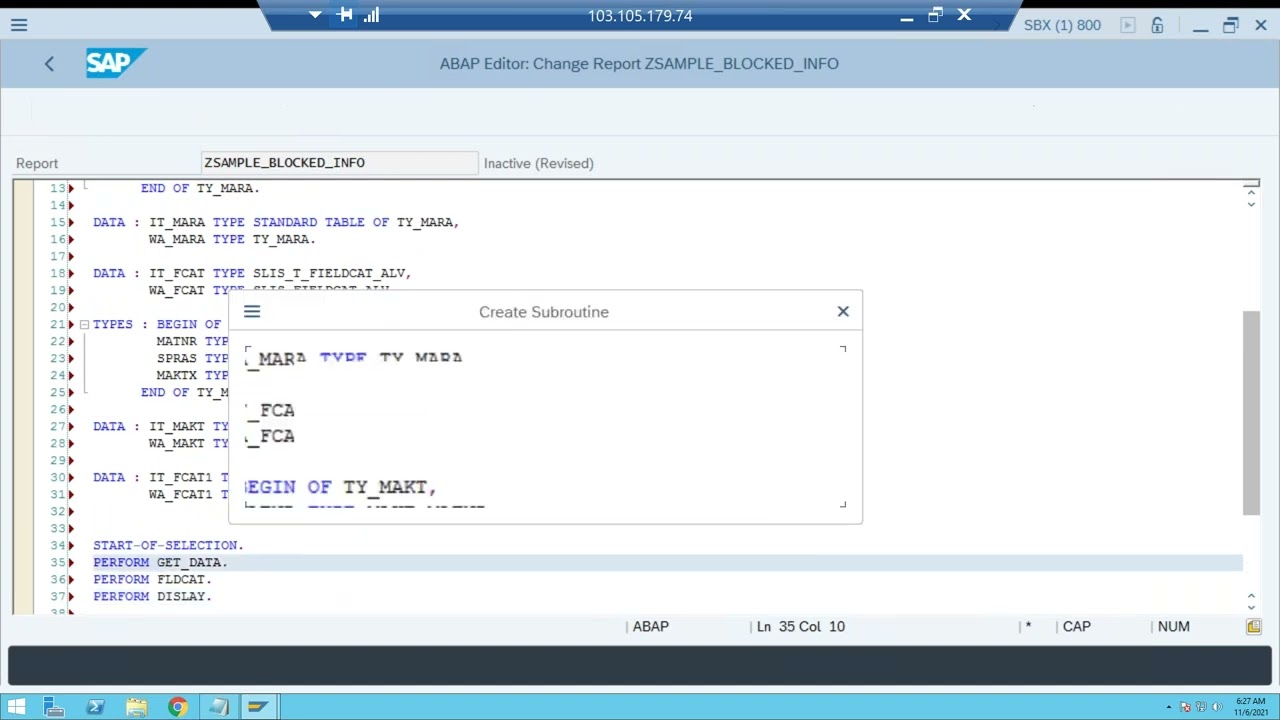
Task: Open the Windows Start menu
Action: point(16,707)
